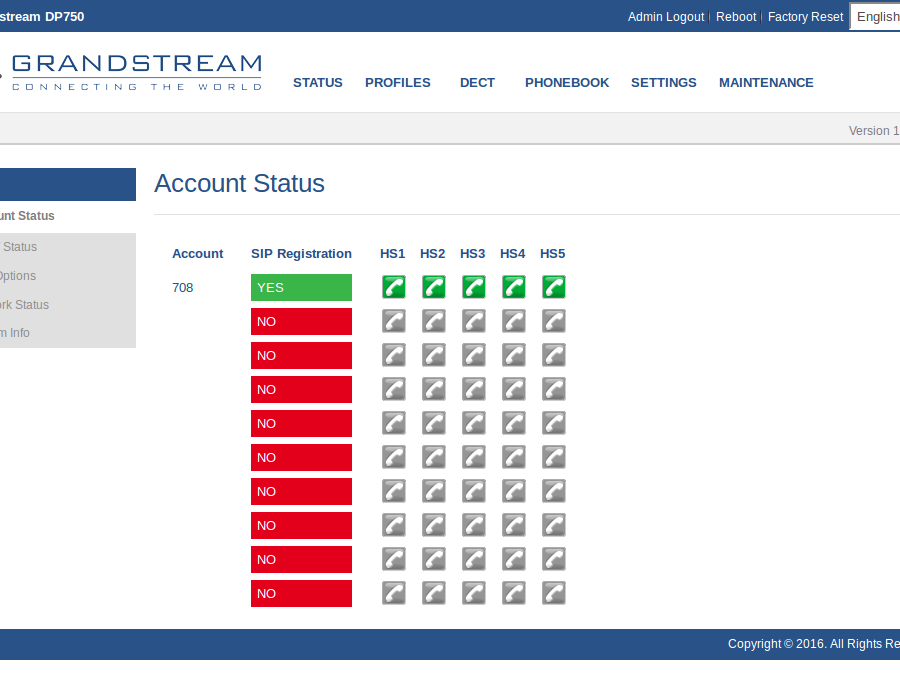
Task: Click the gray HS1 handset icon in second row
Action: [394, 321]
